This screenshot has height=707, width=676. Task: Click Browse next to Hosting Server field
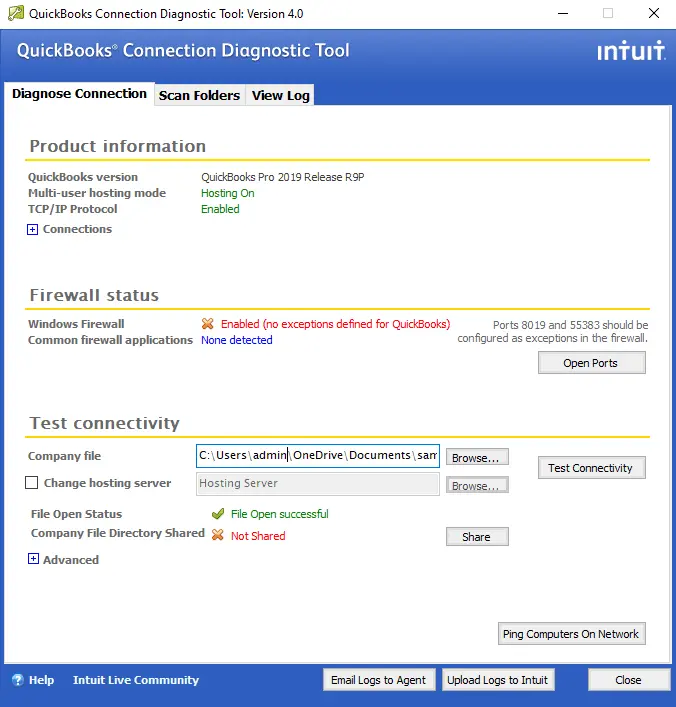pos(477,485)
